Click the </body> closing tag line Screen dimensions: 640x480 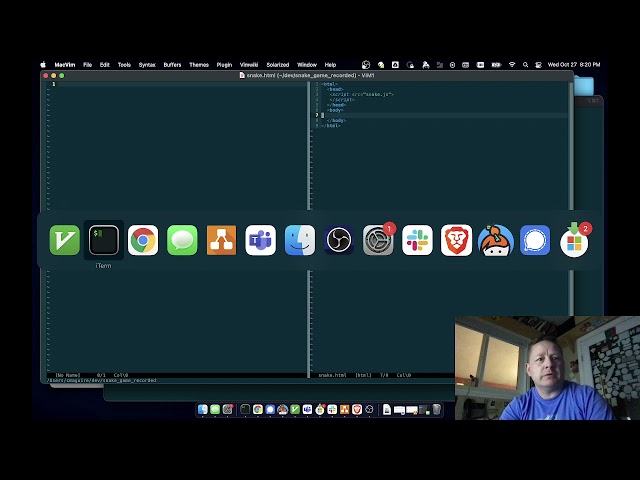tap(336, 120)
